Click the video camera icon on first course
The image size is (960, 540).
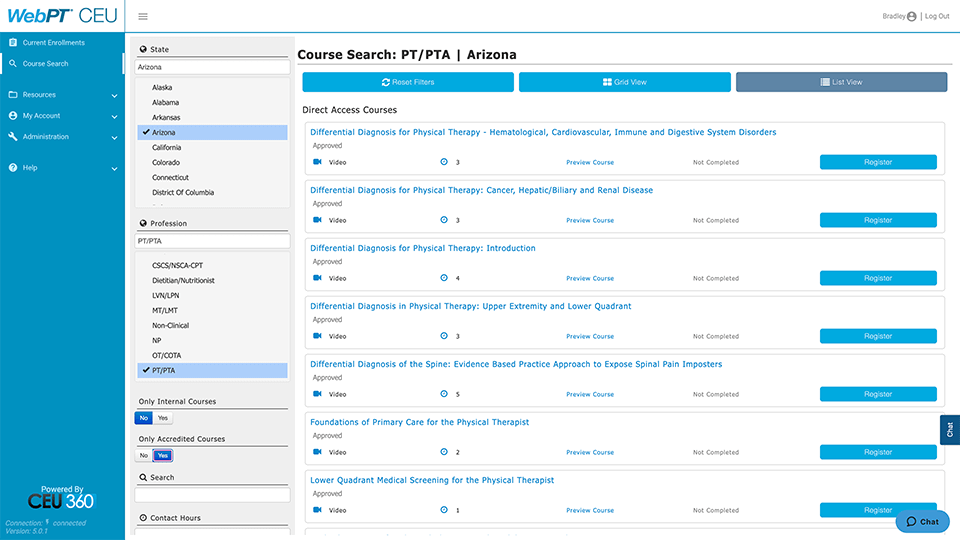pyautogui.click(x=317, y=162)
